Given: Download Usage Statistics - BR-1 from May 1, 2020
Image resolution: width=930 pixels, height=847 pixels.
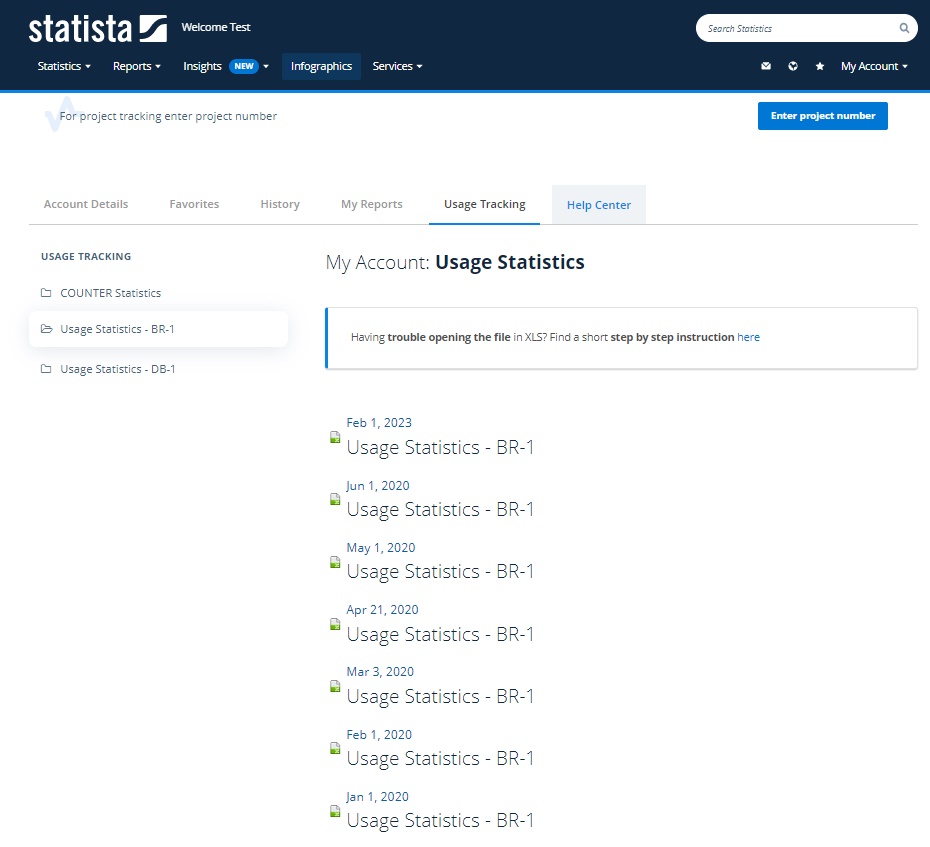Looking at the screenshot, I should point(440,572).
